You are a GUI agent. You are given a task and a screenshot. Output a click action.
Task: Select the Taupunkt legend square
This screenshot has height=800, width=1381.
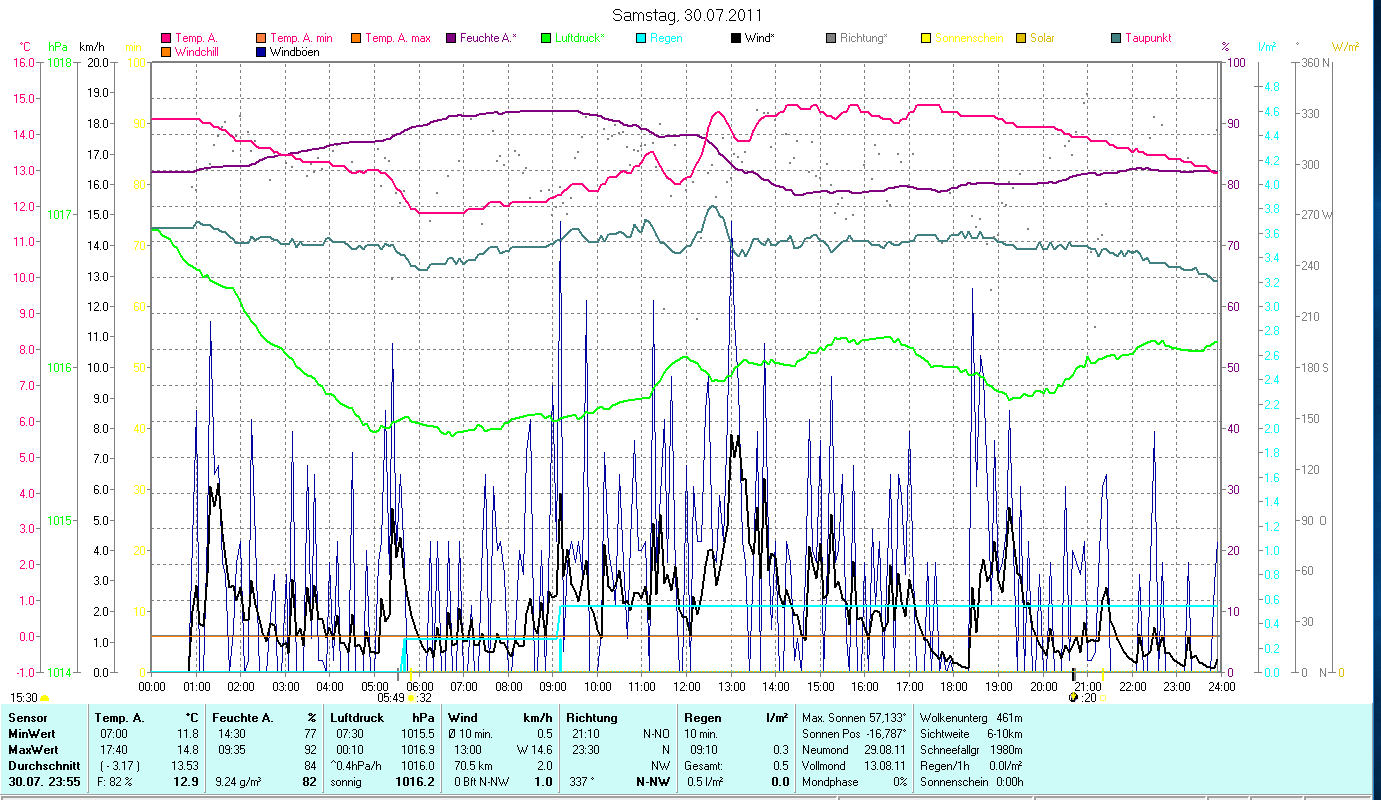1116,39
